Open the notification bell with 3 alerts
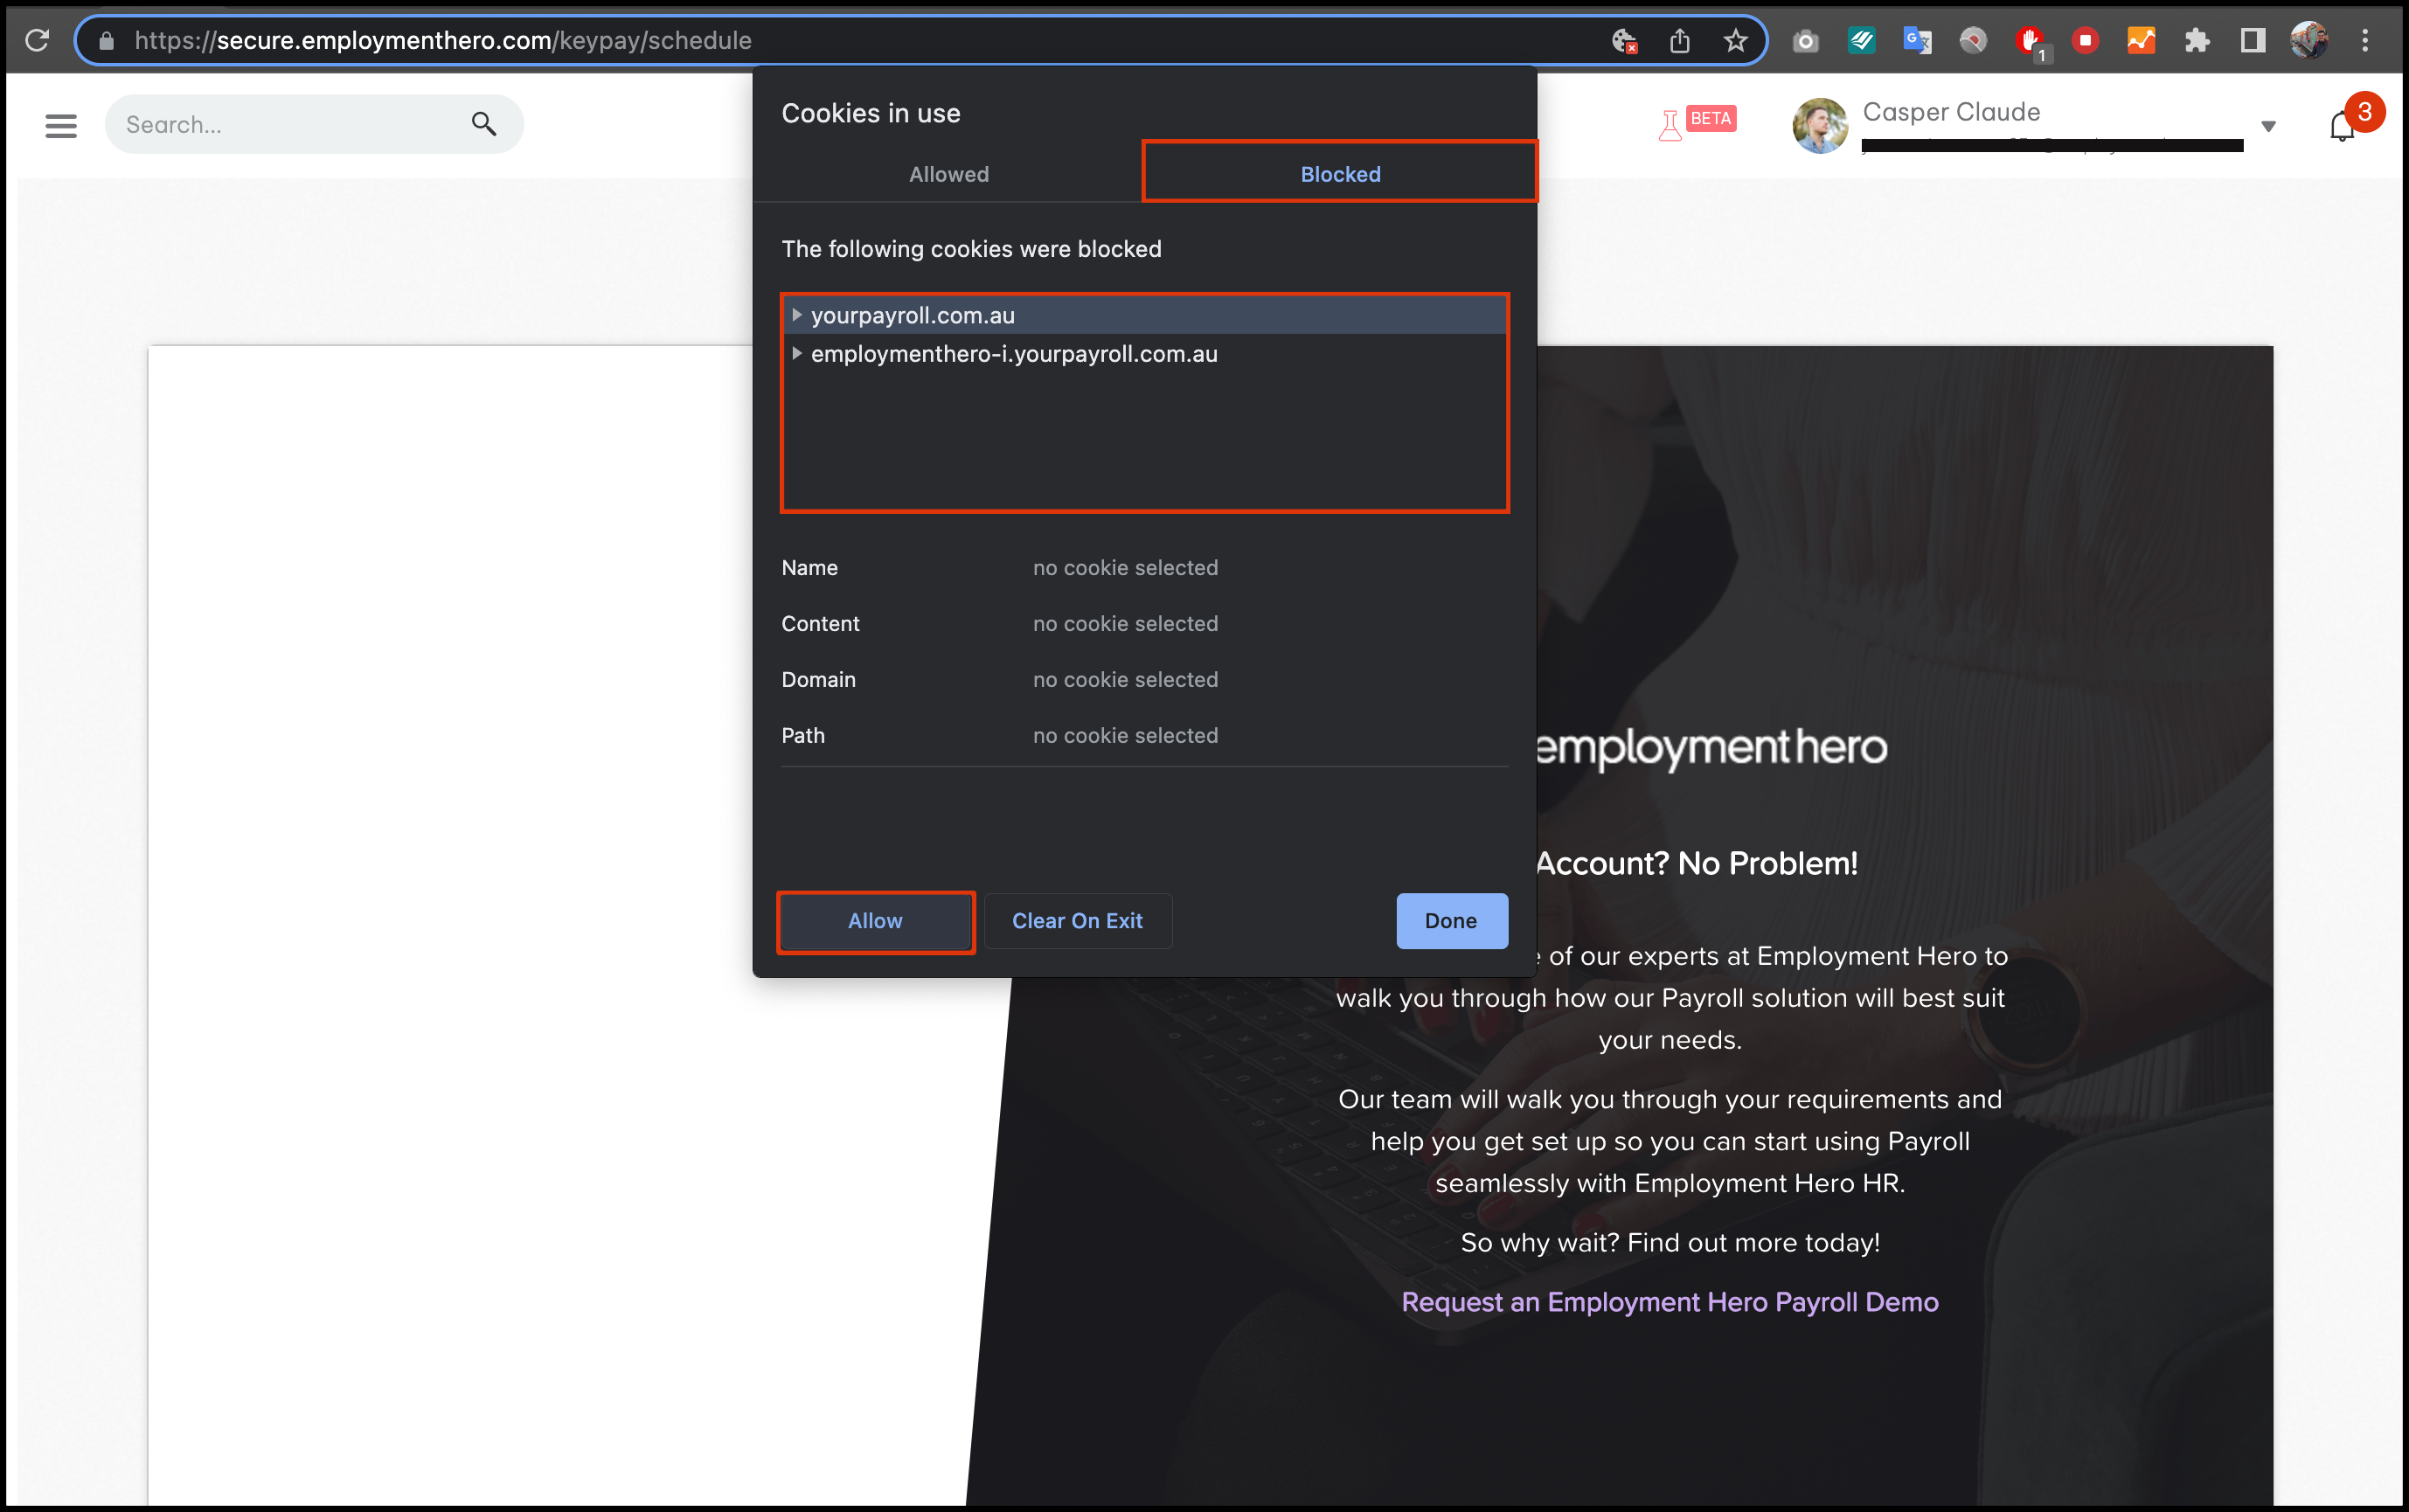Viewport: 2409px width, 1512px height. coord(2342,127)
